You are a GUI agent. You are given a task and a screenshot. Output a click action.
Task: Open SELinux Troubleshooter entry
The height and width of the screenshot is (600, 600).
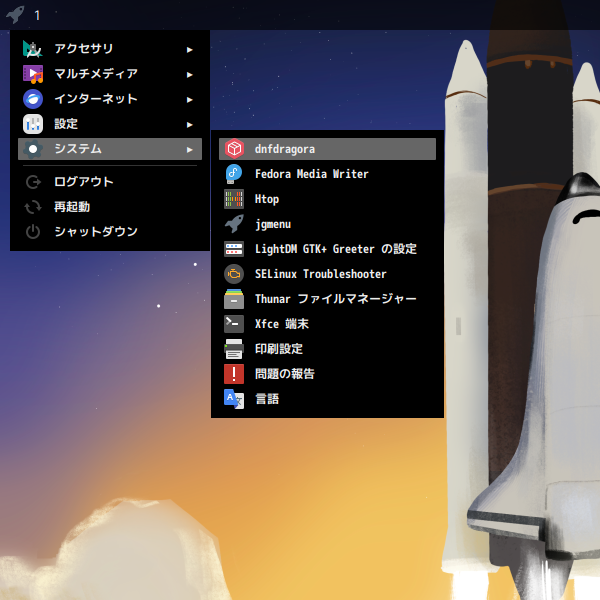(327, 274)
